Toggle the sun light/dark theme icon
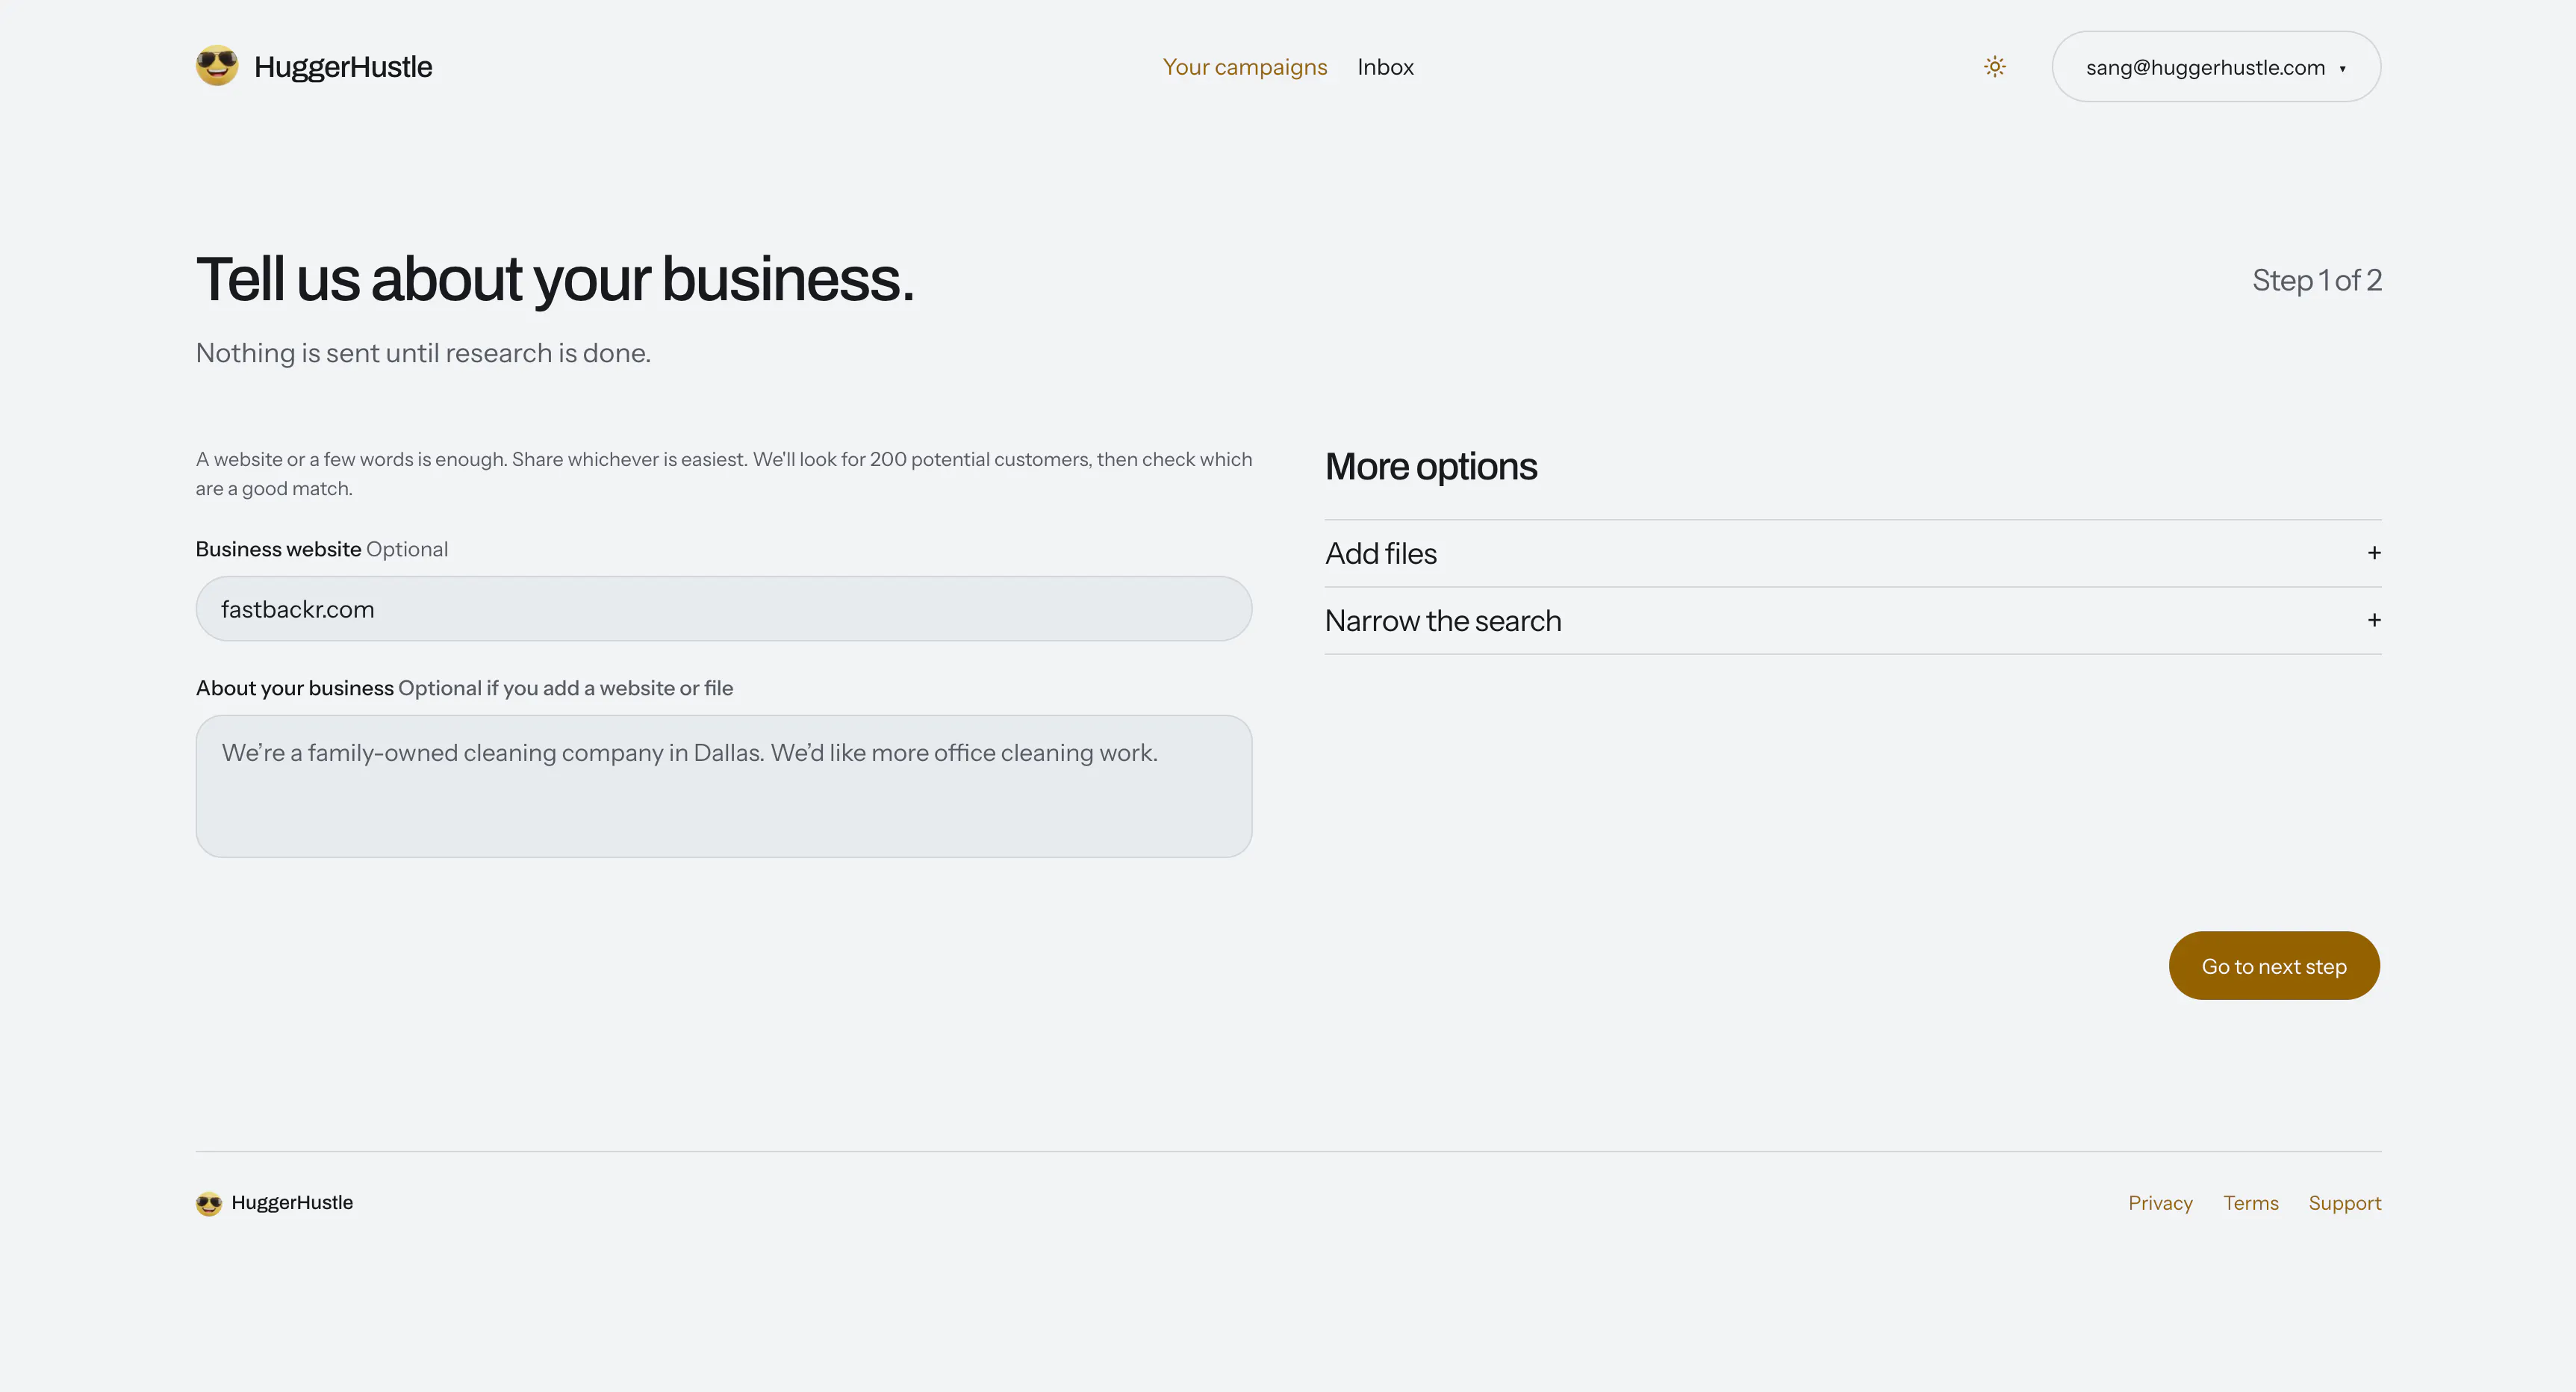The width and height of the screenshot is (2576, 1392). coord(1994,67)
